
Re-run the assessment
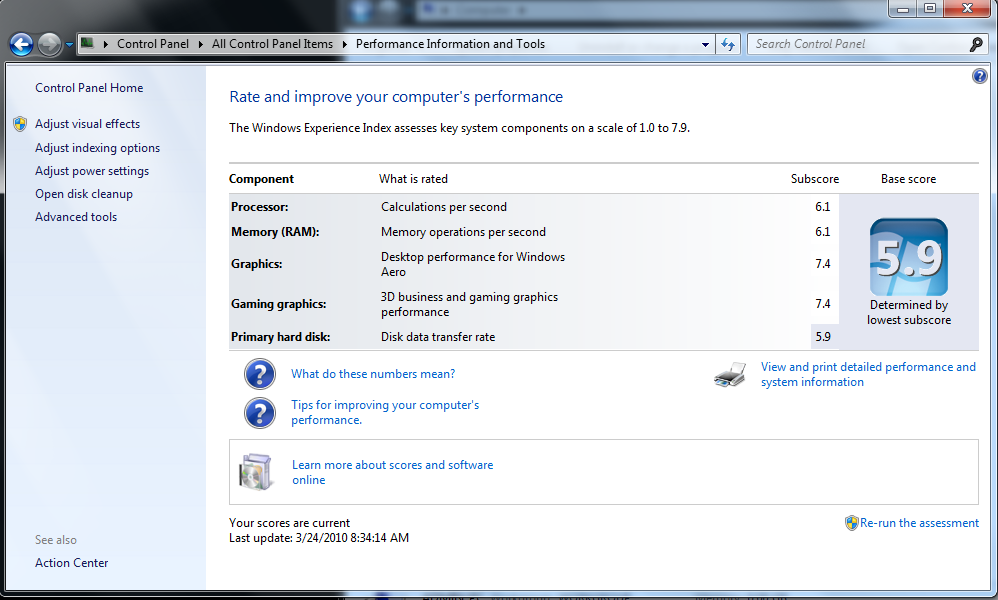919,523
